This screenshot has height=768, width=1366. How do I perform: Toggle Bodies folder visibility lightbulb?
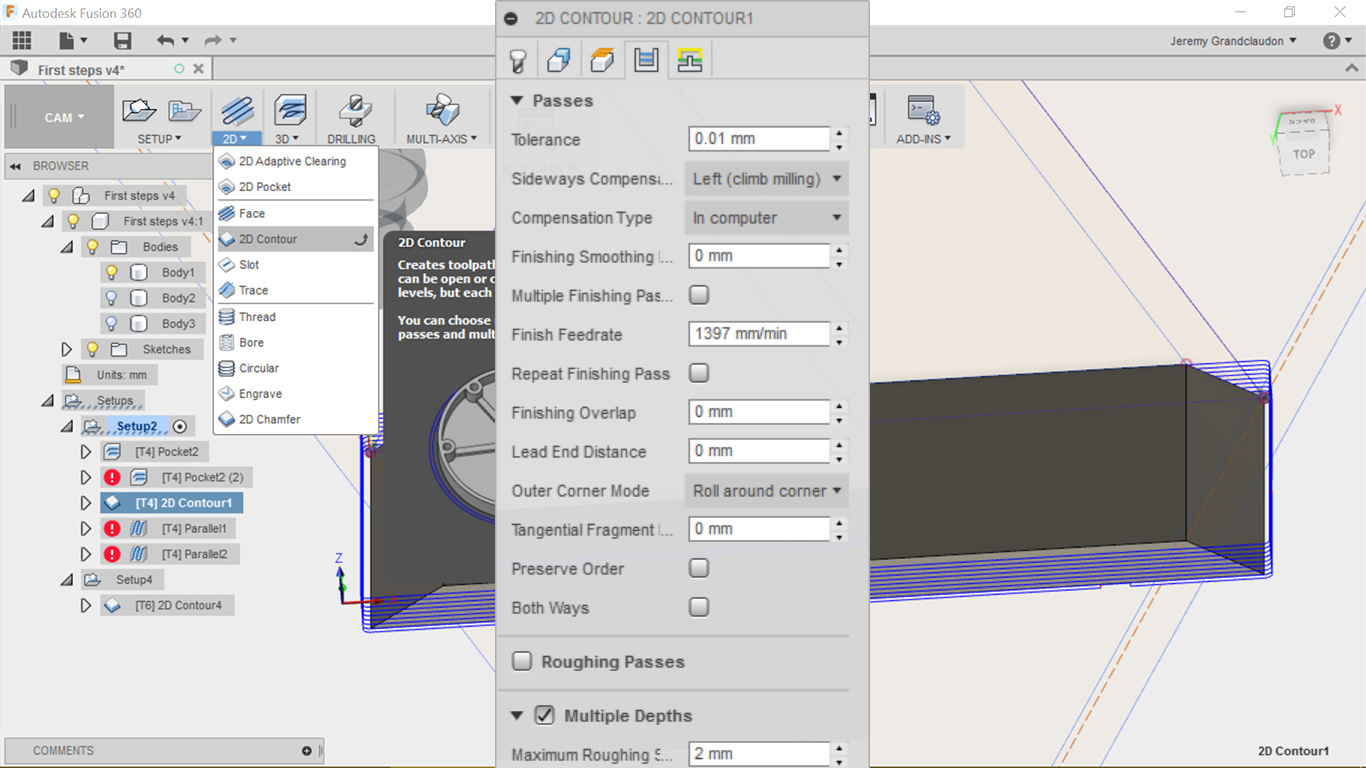pyautogui.click(x=92, y=246)
